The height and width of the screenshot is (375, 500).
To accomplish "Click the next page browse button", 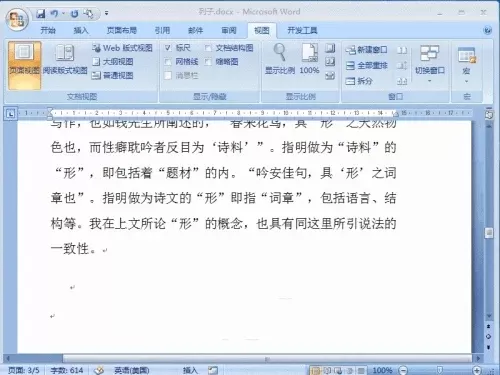I will (x=489, y=347).
